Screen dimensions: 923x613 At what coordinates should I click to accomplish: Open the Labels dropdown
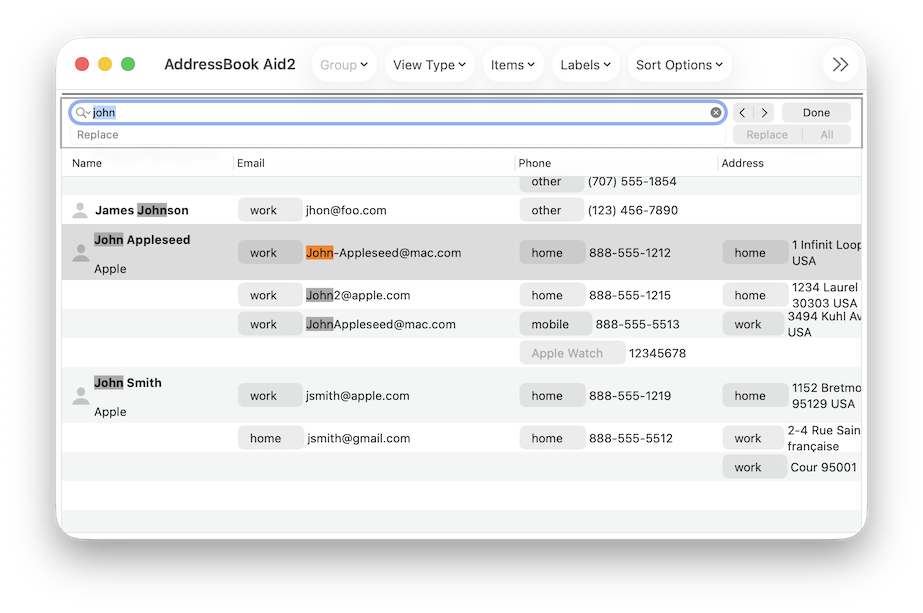585,65
